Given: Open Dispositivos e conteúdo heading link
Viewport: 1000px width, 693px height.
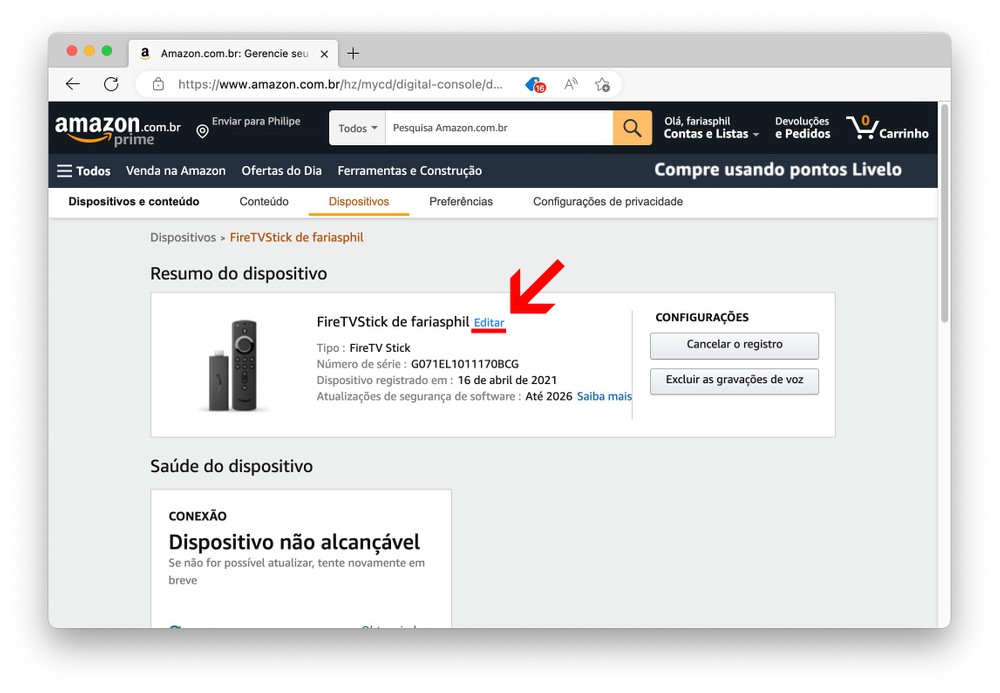Looking at the screenshot, I should 134,201.
